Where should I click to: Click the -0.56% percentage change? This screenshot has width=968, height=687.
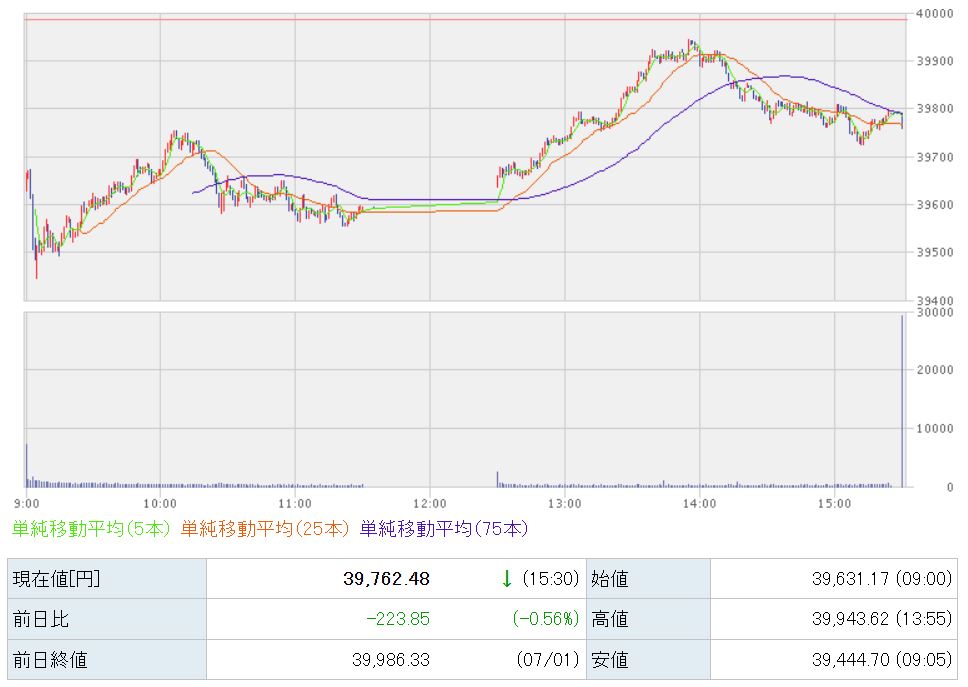(546, 618)
